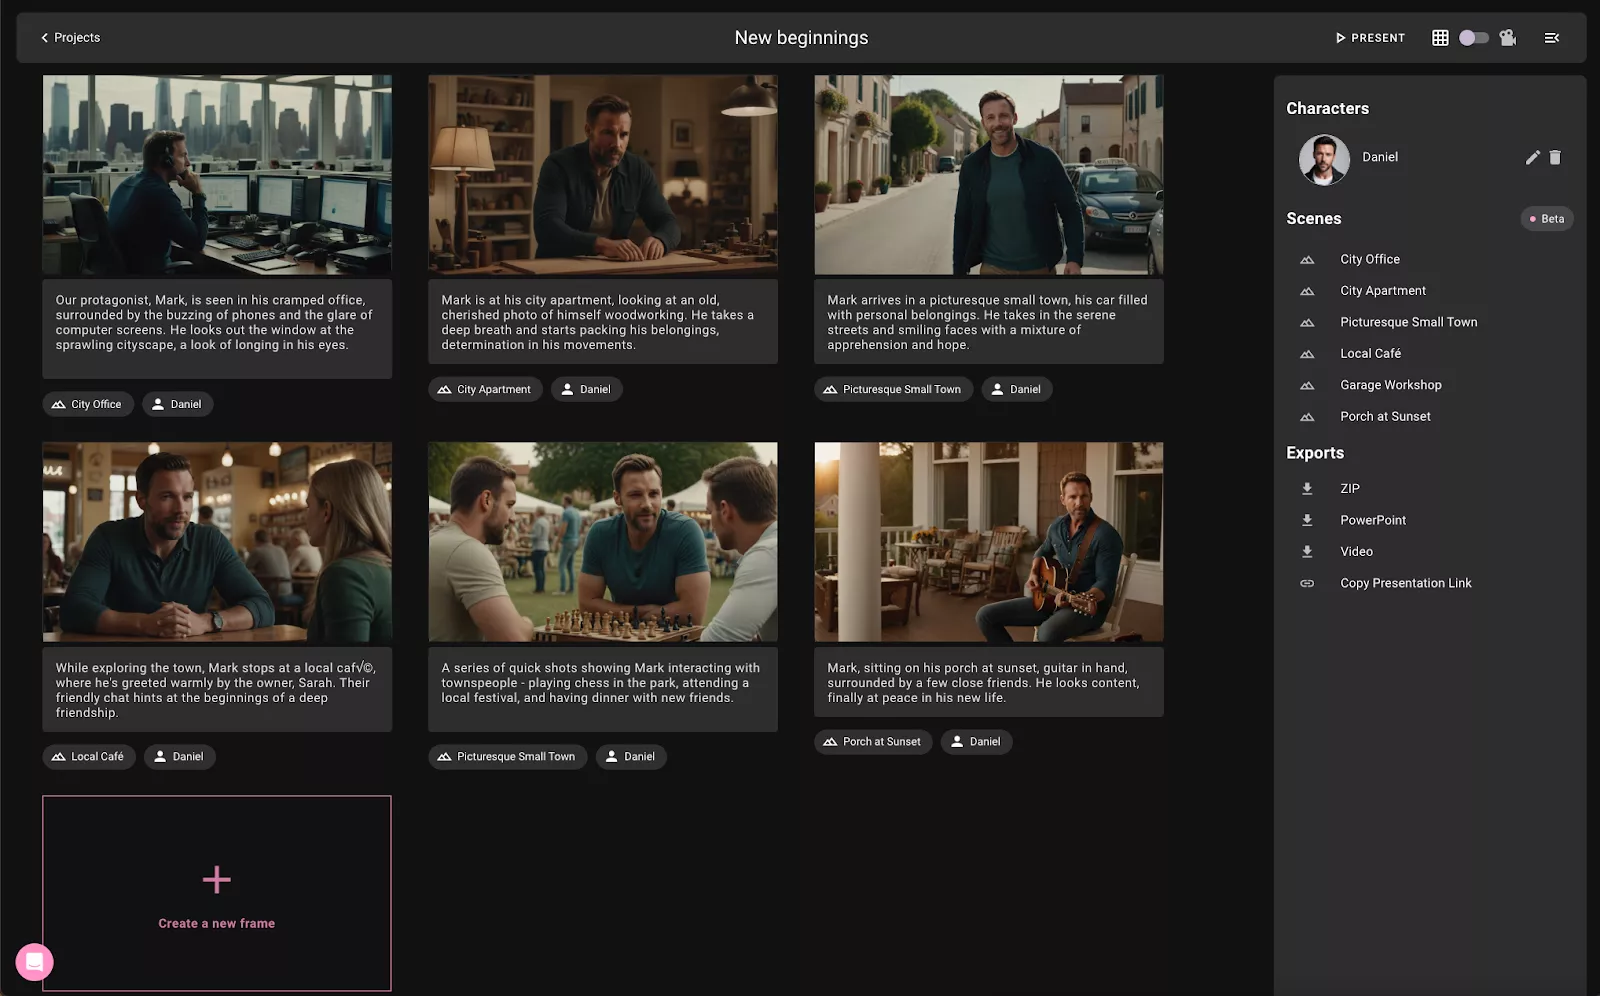Toggle the grid/camera view switch
Image resolution: width=1600 pixels, height=996 pixels.
coord(1473,38)
